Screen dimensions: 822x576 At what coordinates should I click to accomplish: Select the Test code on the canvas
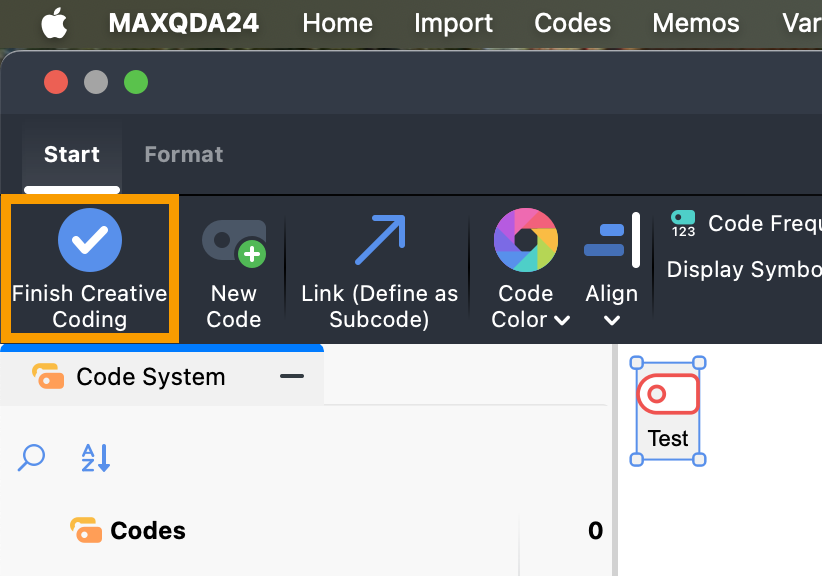click(x=668, y=411)
